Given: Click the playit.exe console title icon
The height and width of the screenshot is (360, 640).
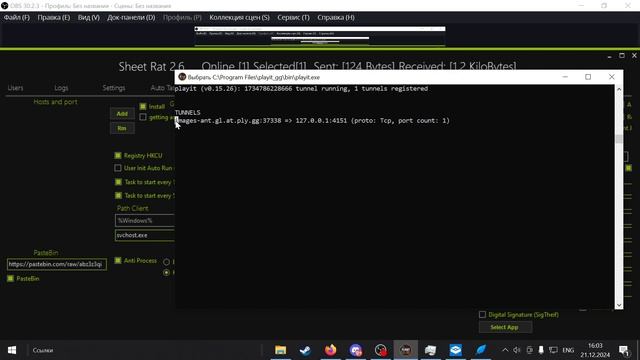Looking at the screenshot, I should (182, 77).
